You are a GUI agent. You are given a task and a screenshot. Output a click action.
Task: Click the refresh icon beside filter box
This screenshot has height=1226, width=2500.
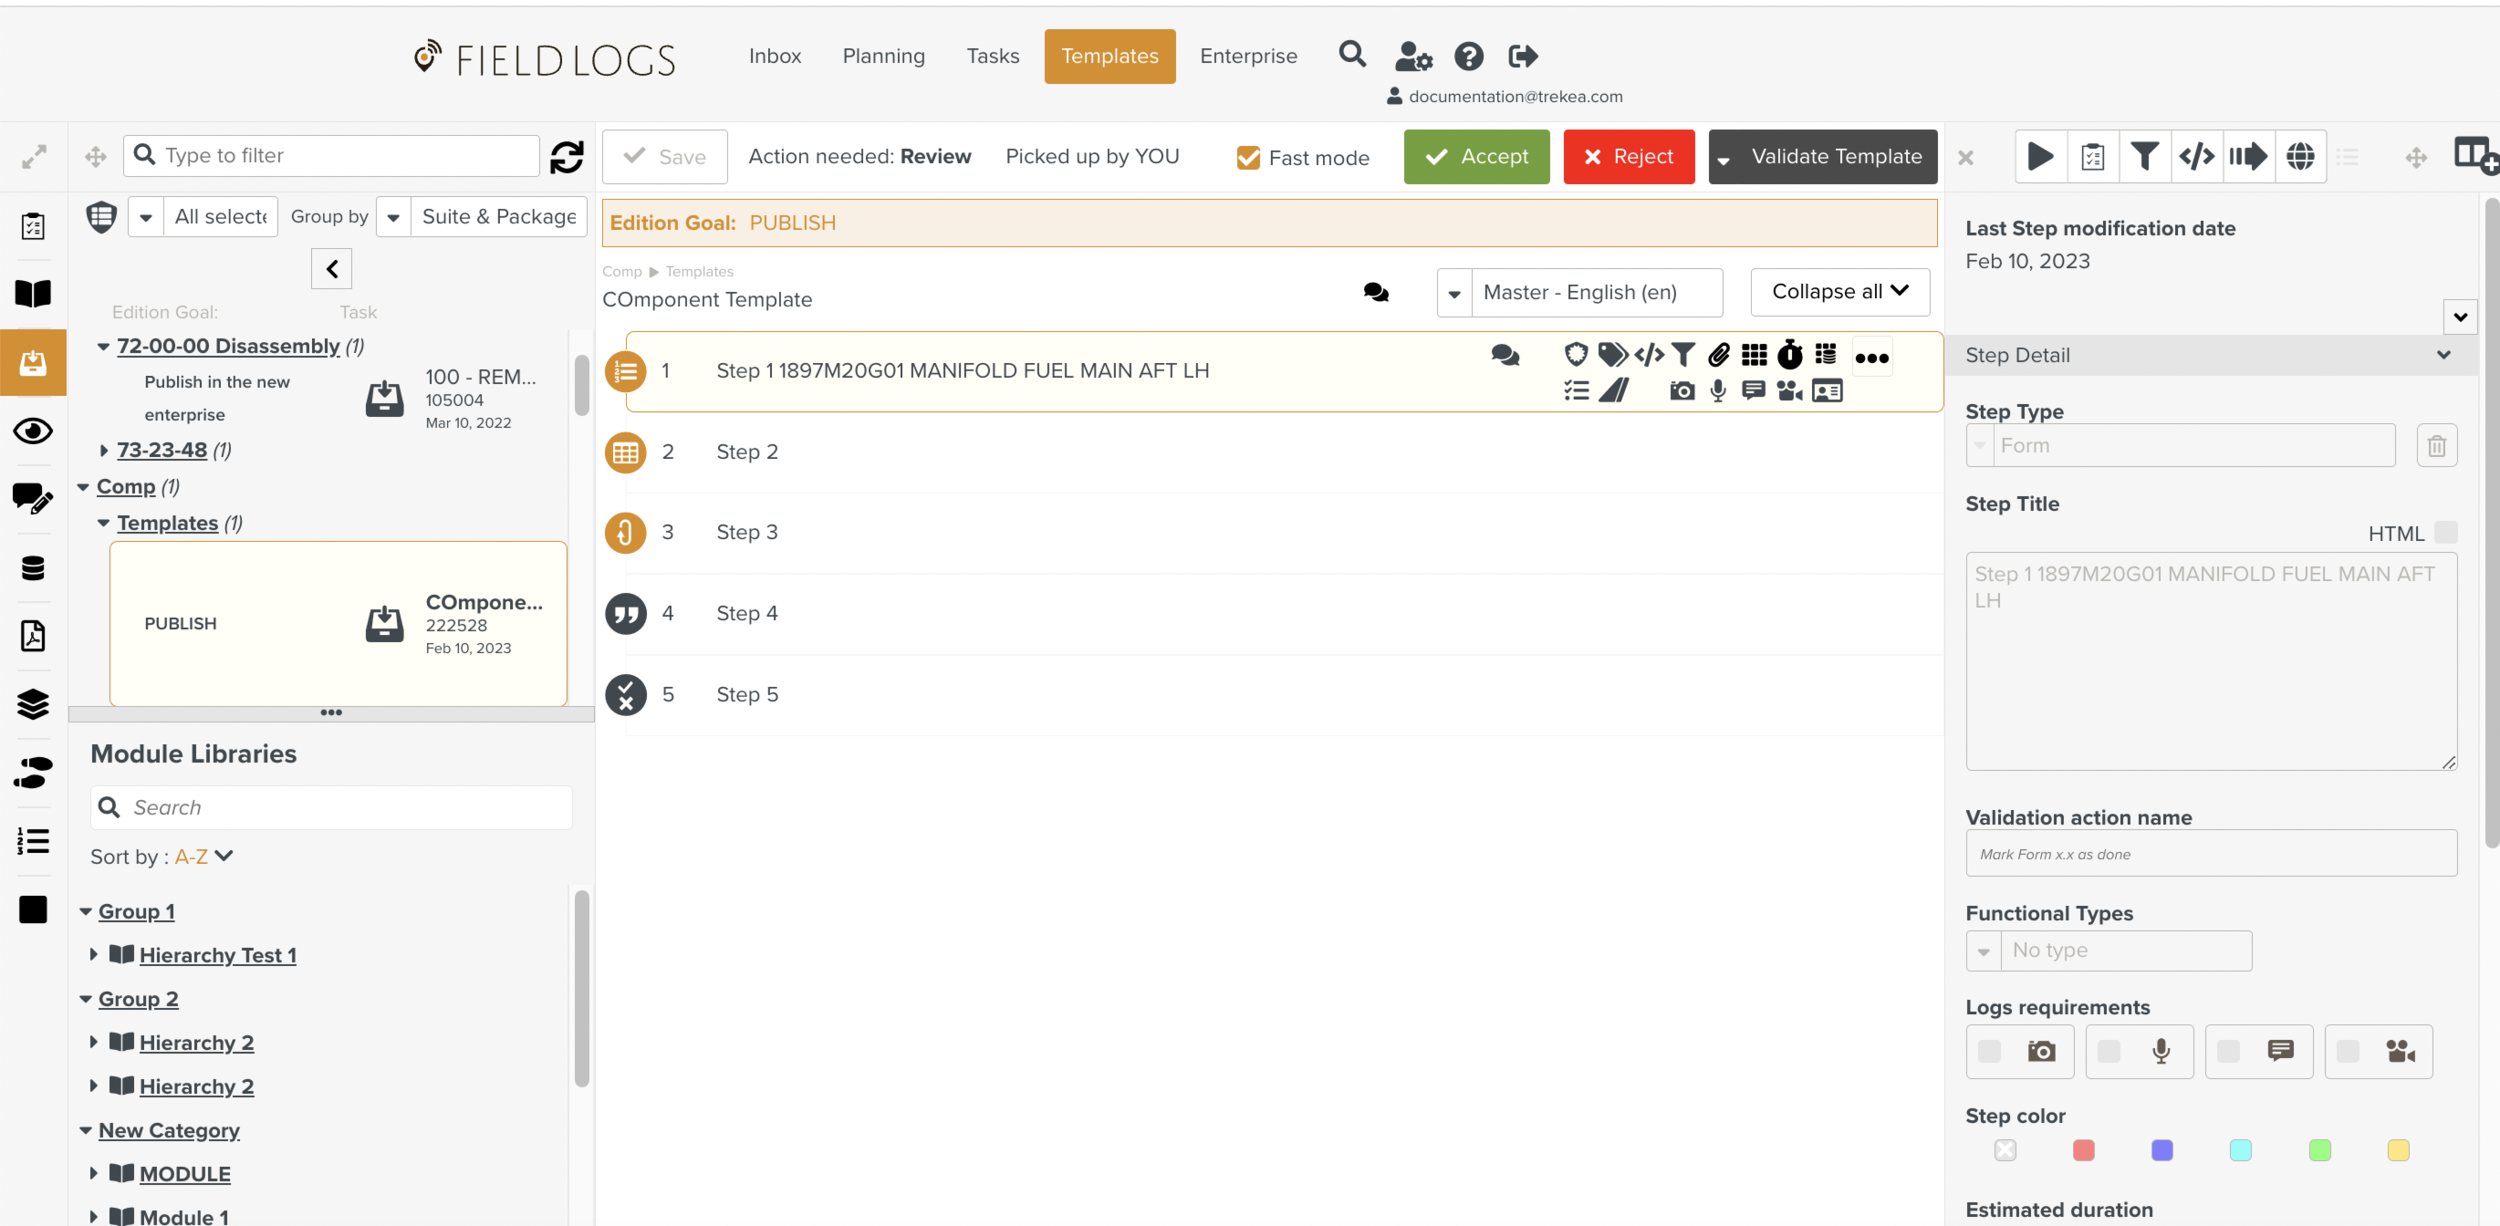tap(567, 156)
